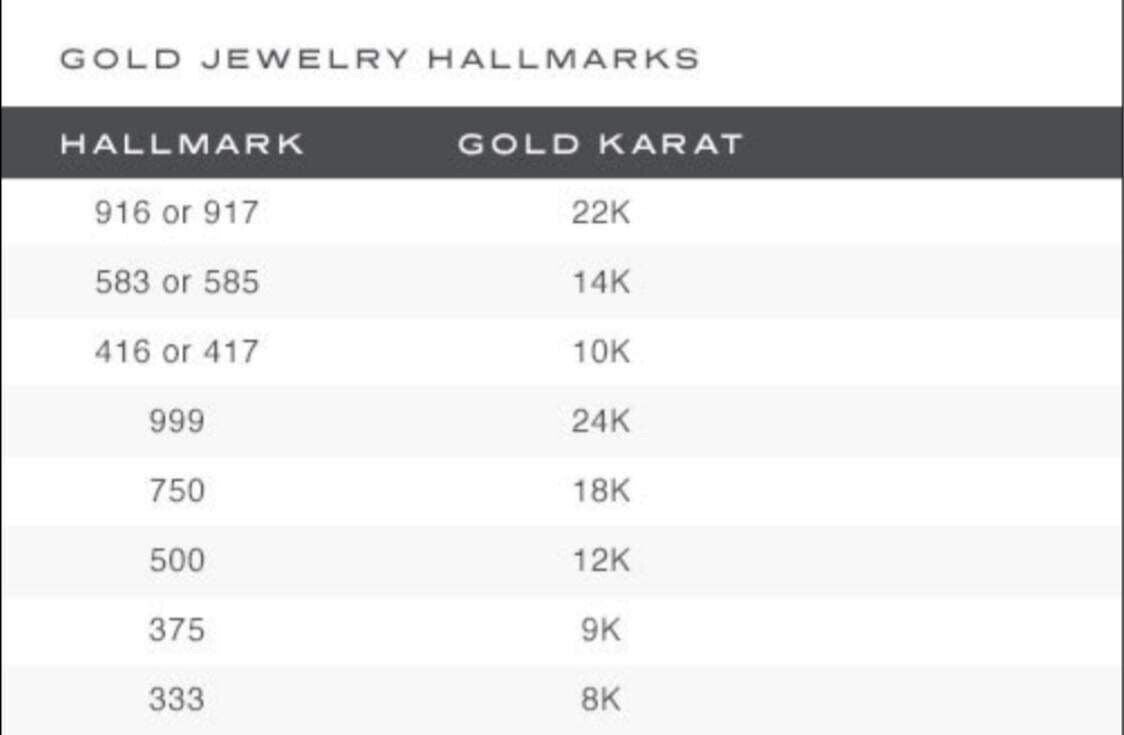This screenshot has height=735, width=1124.
Task: Click the 916 or 917 hallmark cell
Action: [x=176, y=213]
